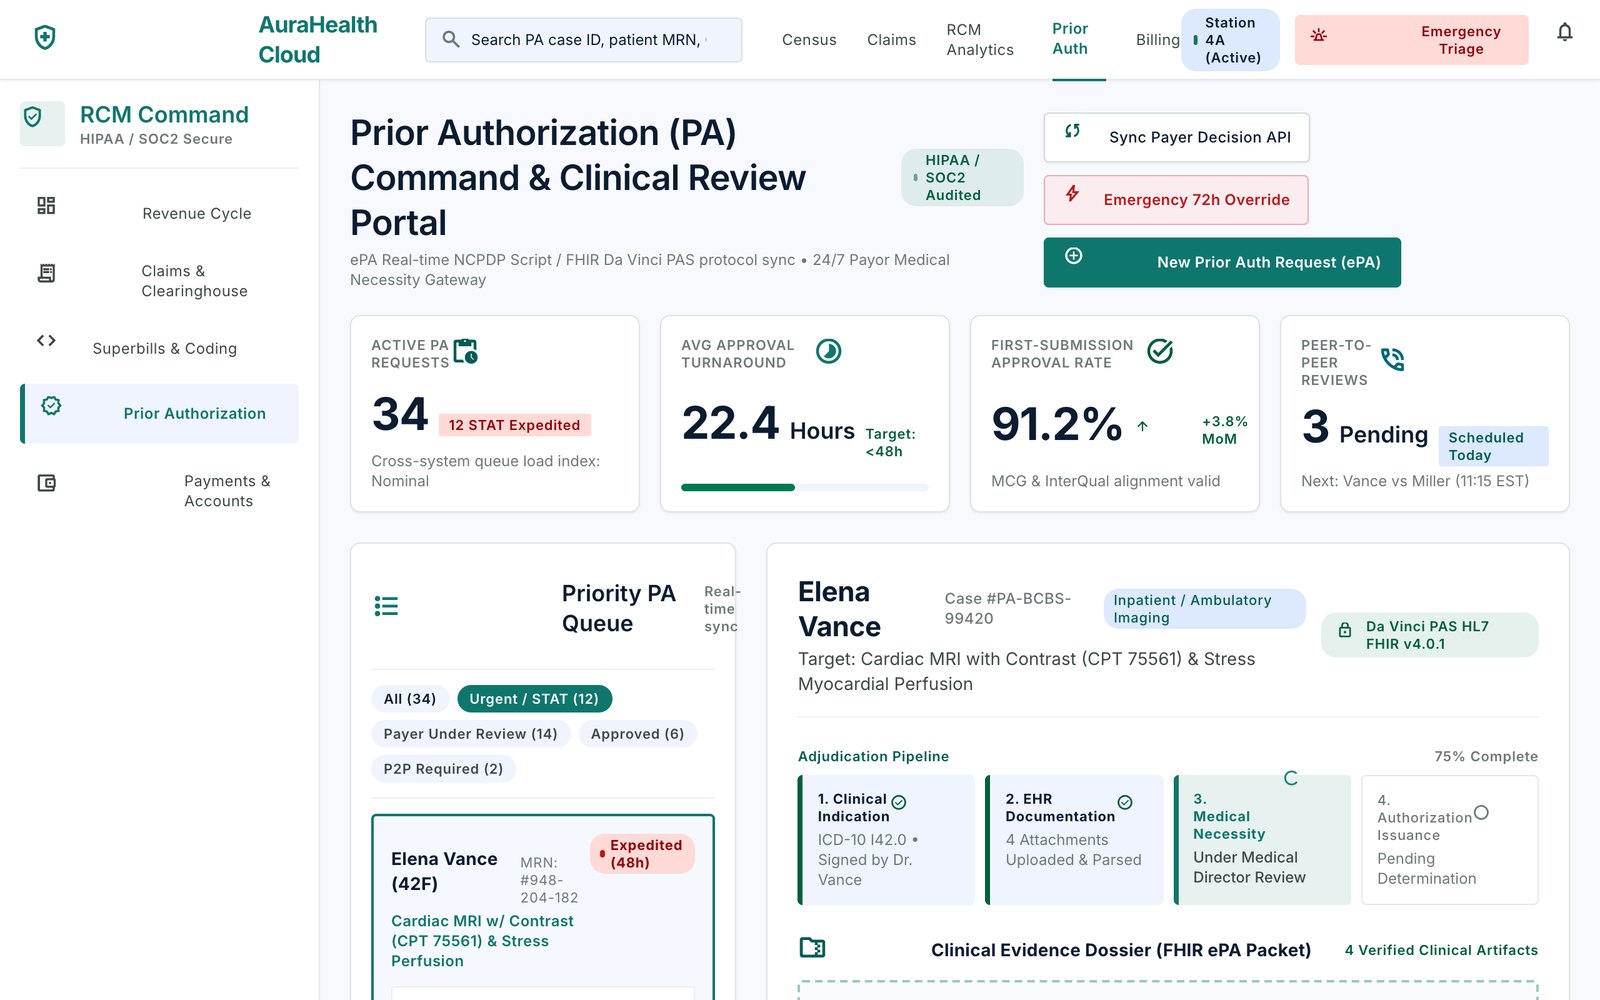Click the Payments & Accounts wallet icon

point(46,483)
